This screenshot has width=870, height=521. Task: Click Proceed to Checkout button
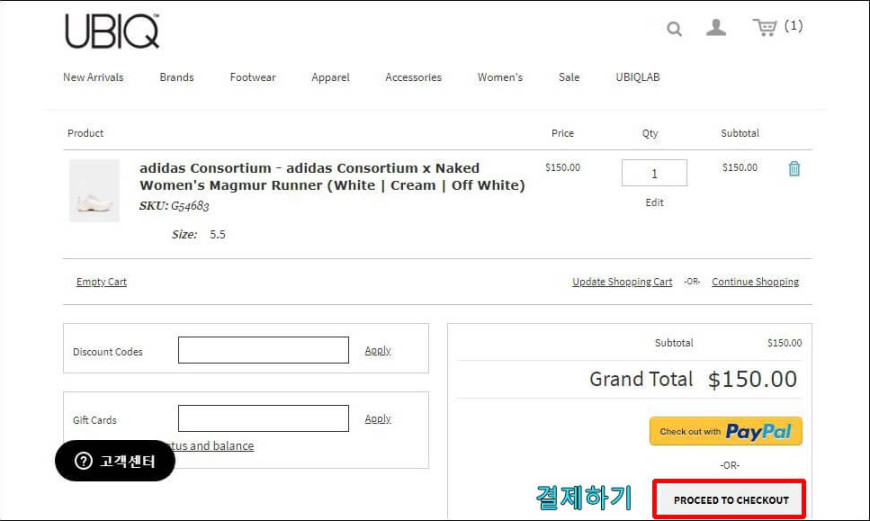730,500
